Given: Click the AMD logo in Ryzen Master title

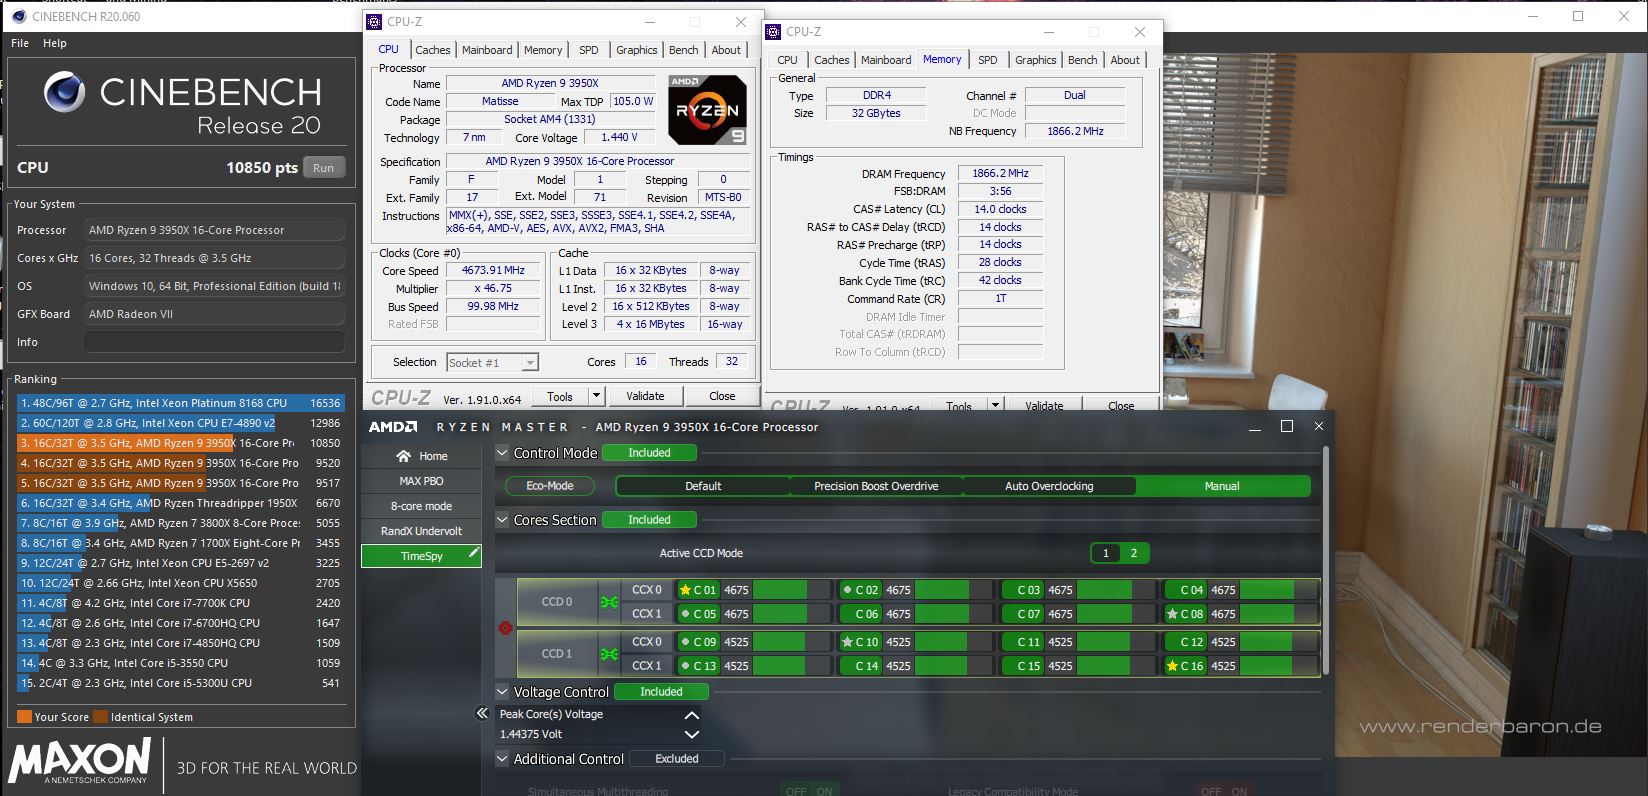Looking at the screenshot, I should pos(393,427).
